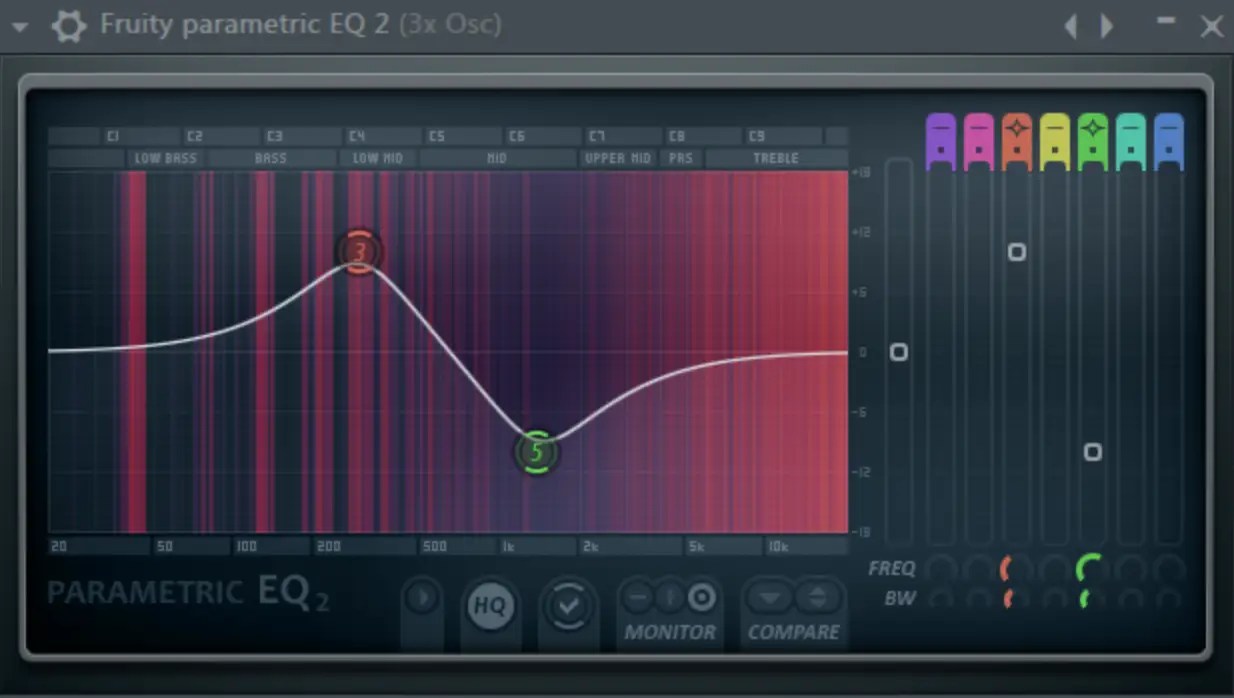Select the purple band 1 shape icon

coord(940,140)
